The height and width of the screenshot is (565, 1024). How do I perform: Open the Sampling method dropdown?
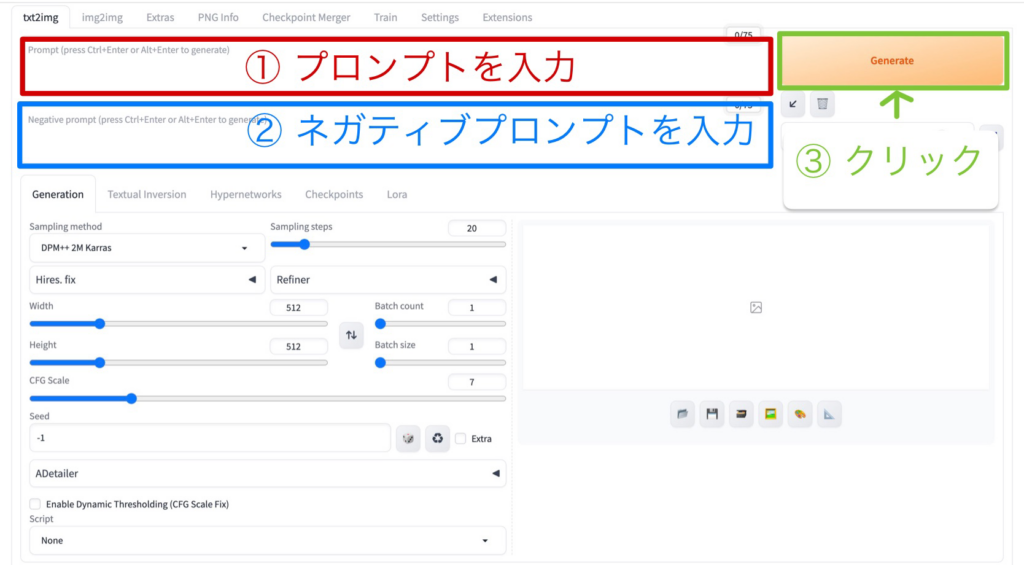tap(147, 248)
